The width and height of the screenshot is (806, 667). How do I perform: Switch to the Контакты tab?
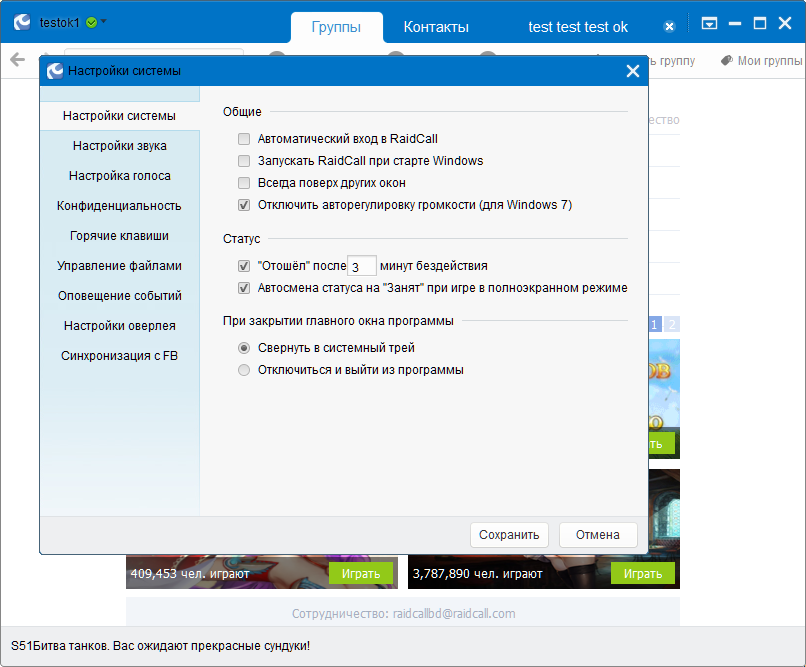pos(436,27)
